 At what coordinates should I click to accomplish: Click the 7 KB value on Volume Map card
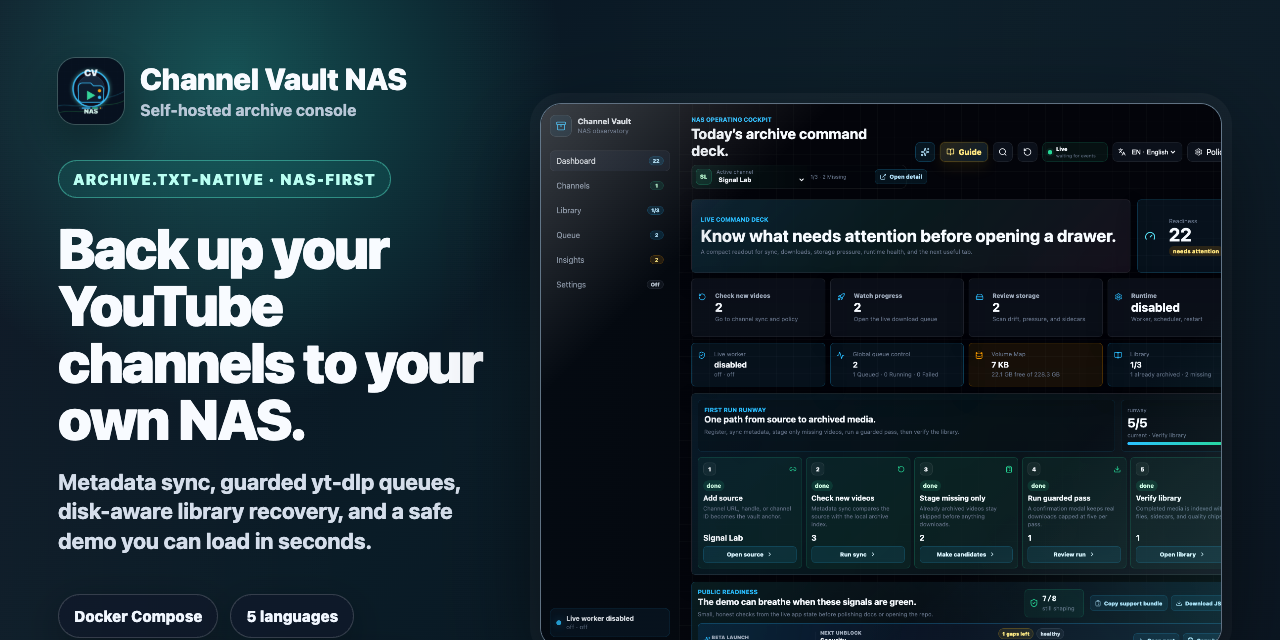click(x=1000, y=365)
